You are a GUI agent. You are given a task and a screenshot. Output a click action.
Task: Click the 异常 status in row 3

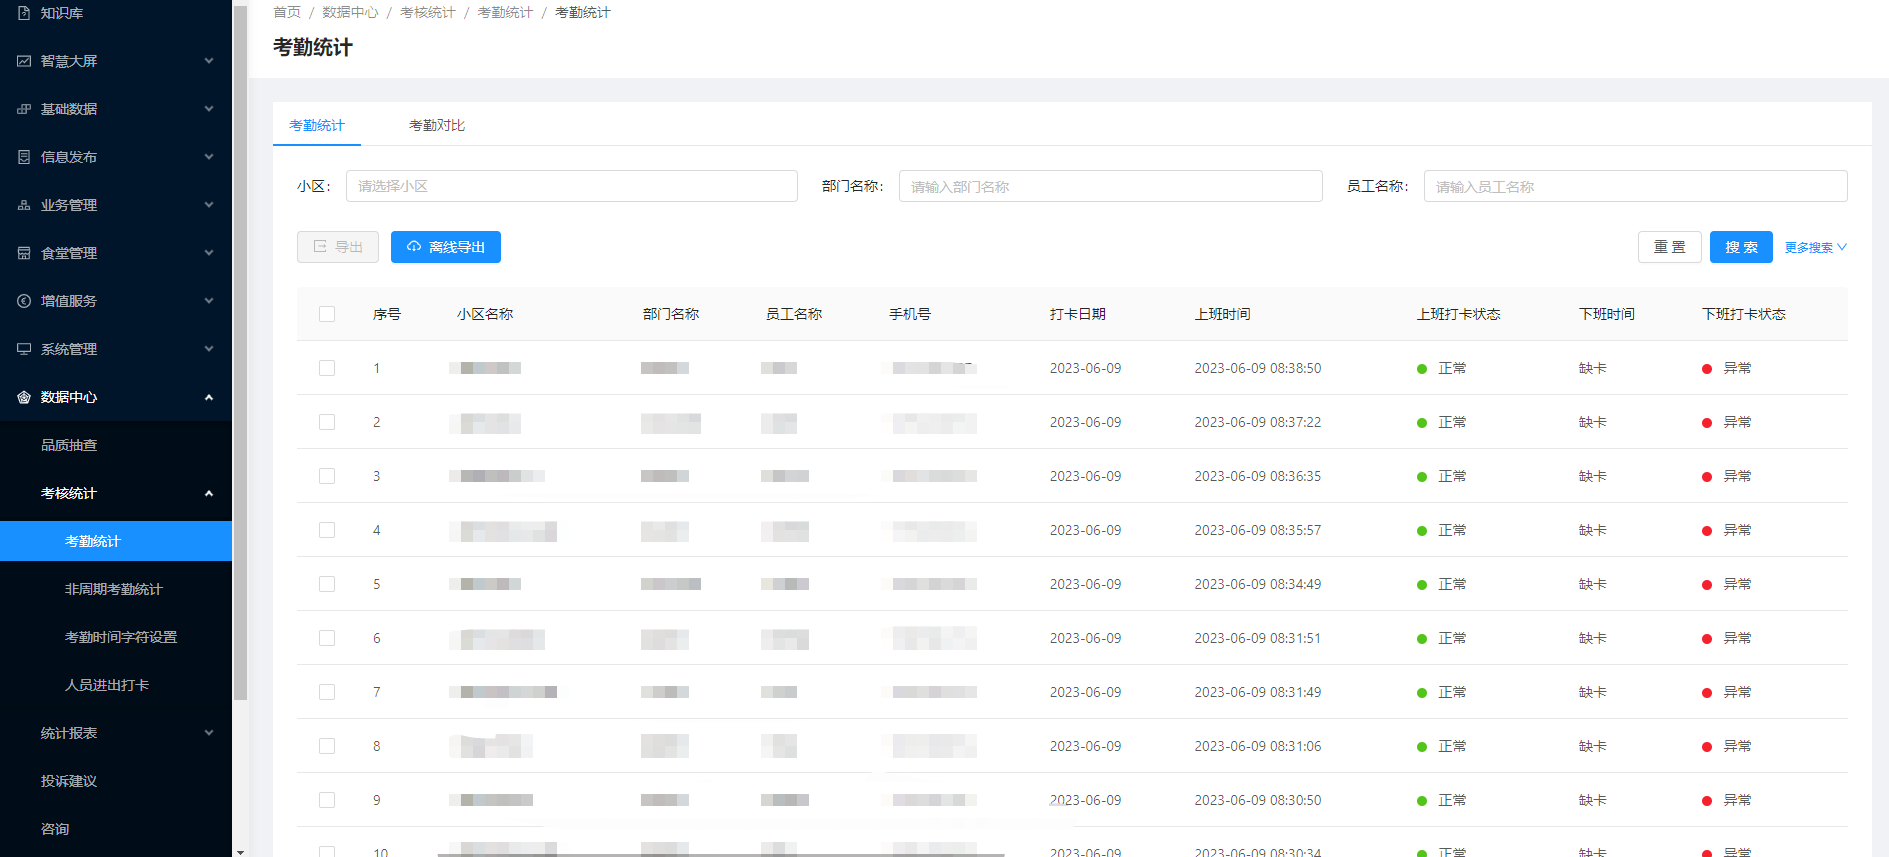click(x=1737, y=476)
